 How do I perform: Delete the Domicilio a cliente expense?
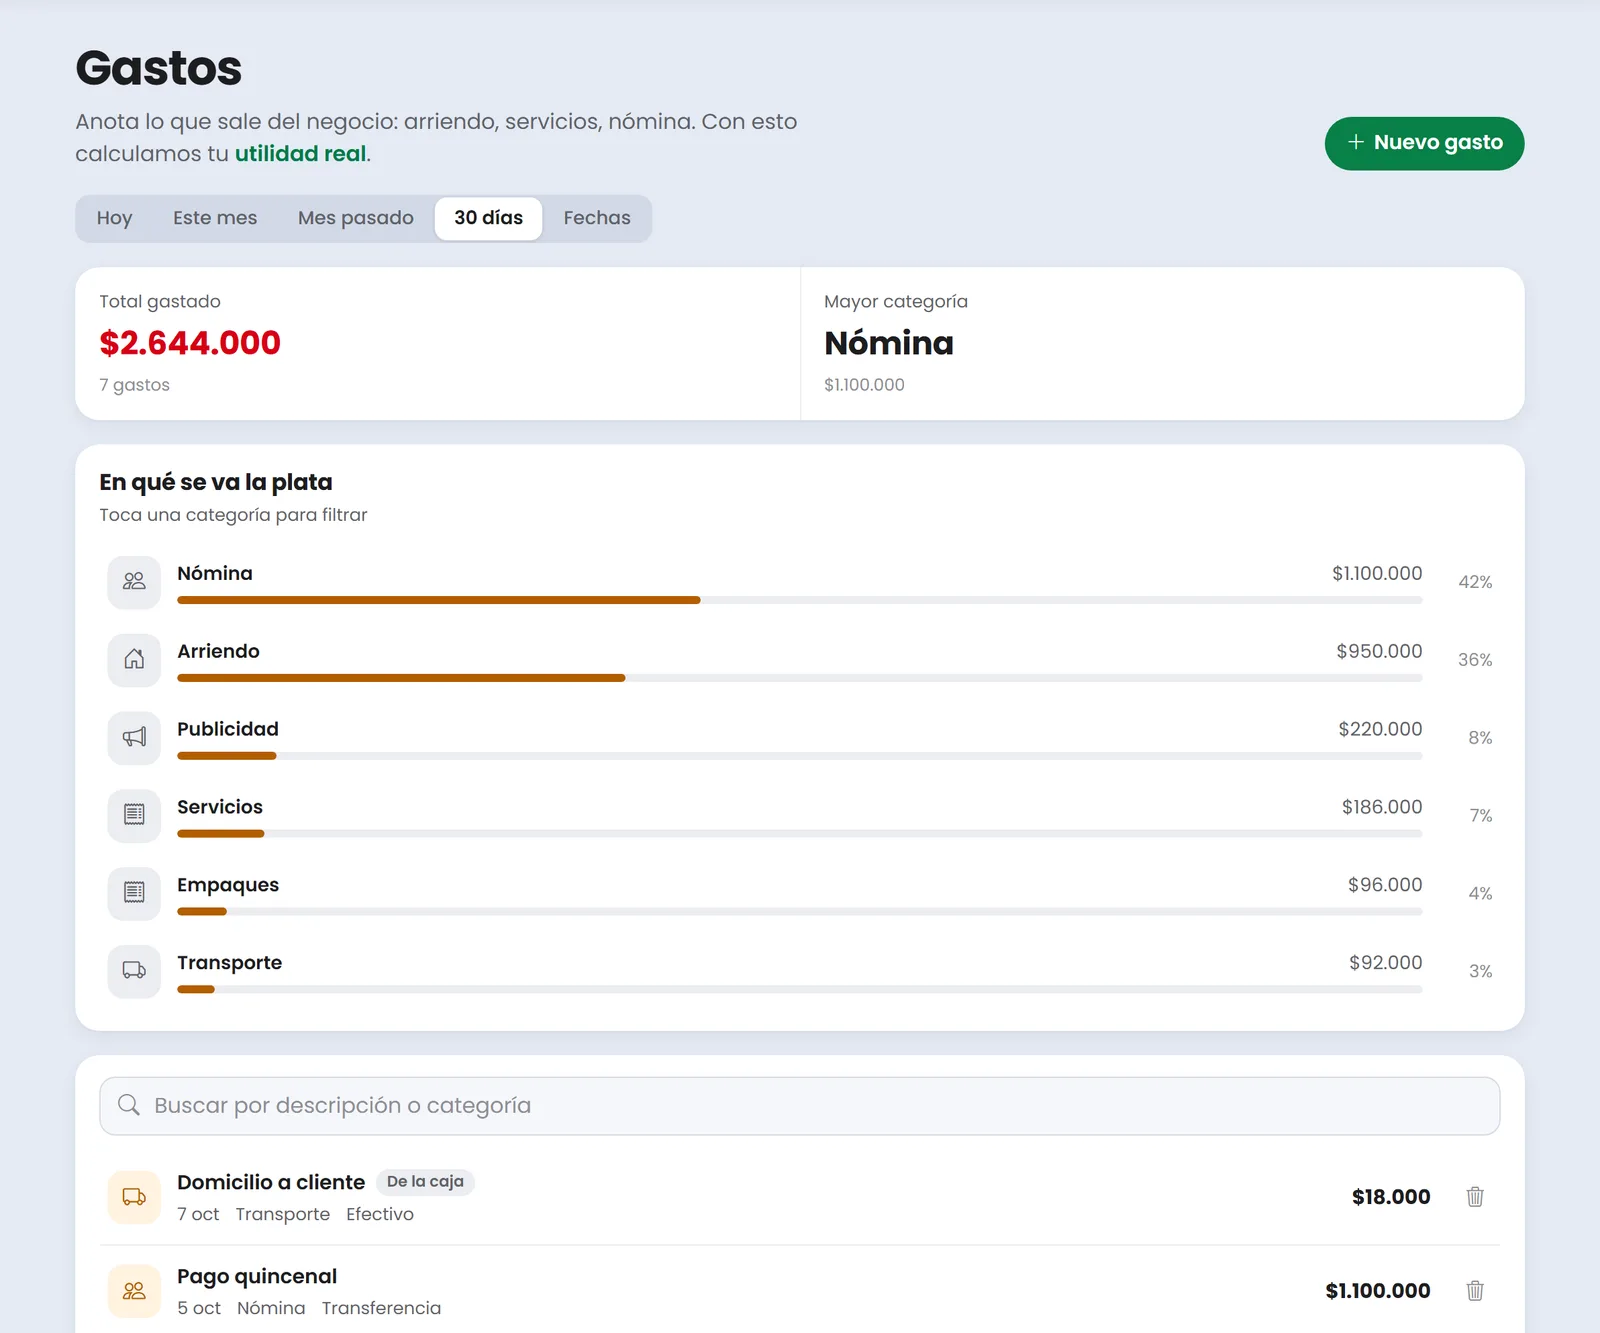pos(1475,1197)
